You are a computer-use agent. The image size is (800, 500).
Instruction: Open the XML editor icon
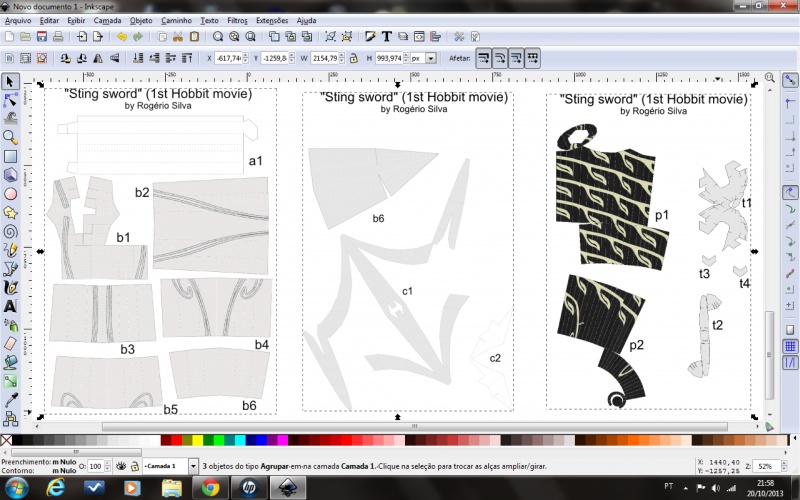coord(419,37)
